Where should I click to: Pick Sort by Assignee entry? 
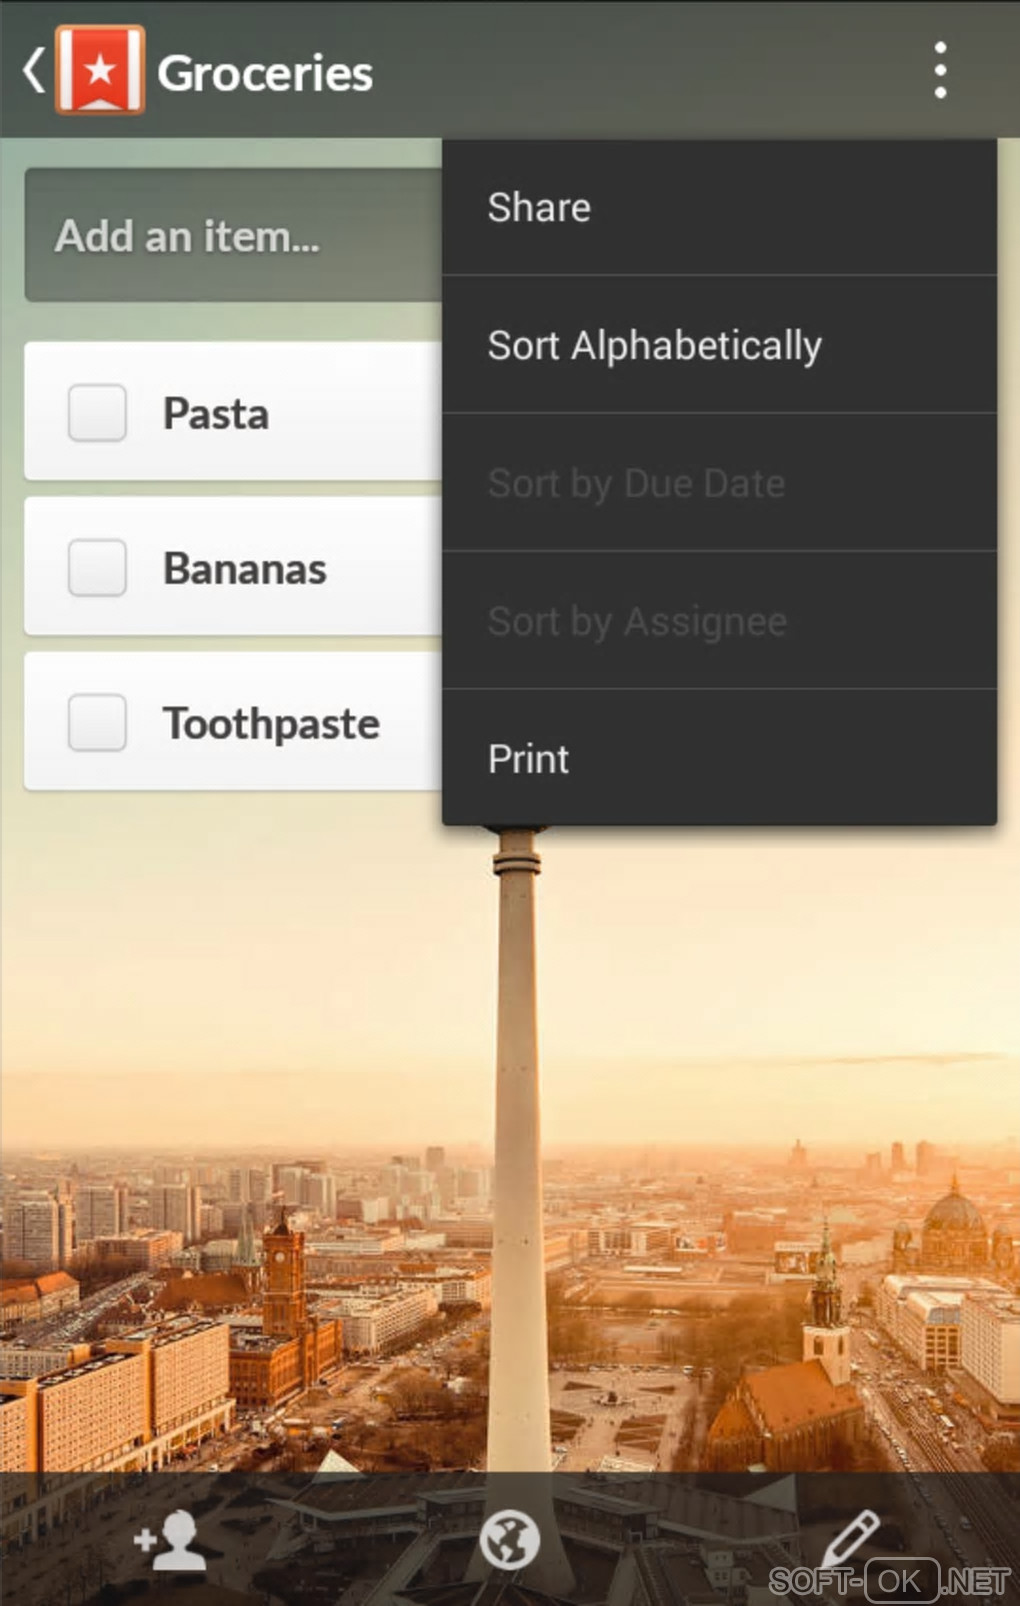pos(719,622)
